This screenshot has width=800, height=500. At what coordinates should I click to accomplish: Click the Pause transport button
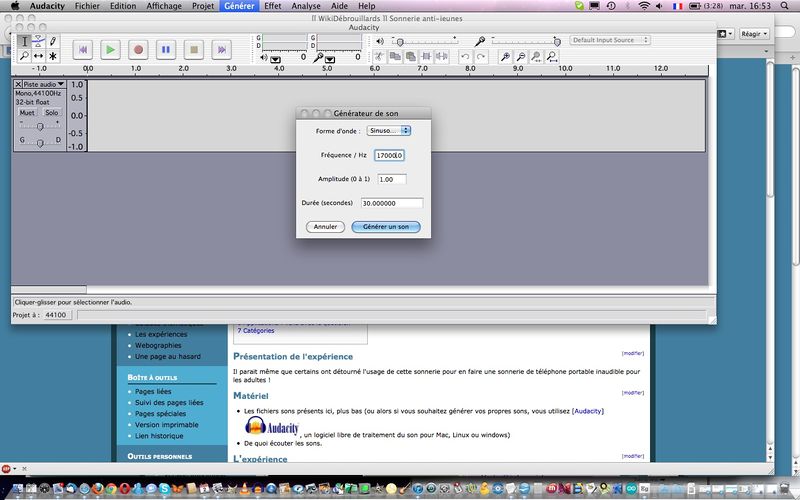pos(167,48)
